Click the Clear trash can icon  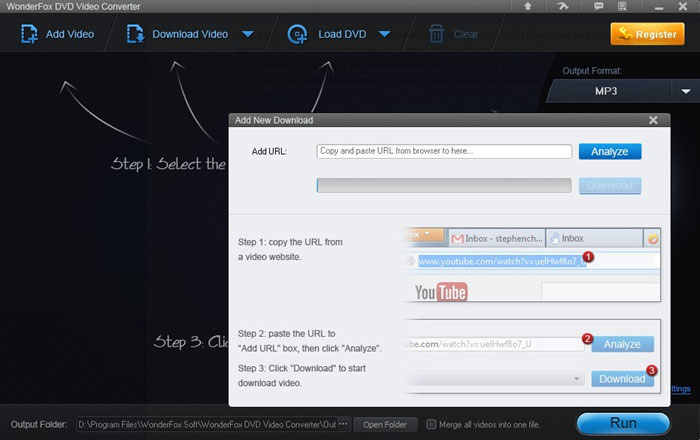pyautogui.click(x=436, y=34)
